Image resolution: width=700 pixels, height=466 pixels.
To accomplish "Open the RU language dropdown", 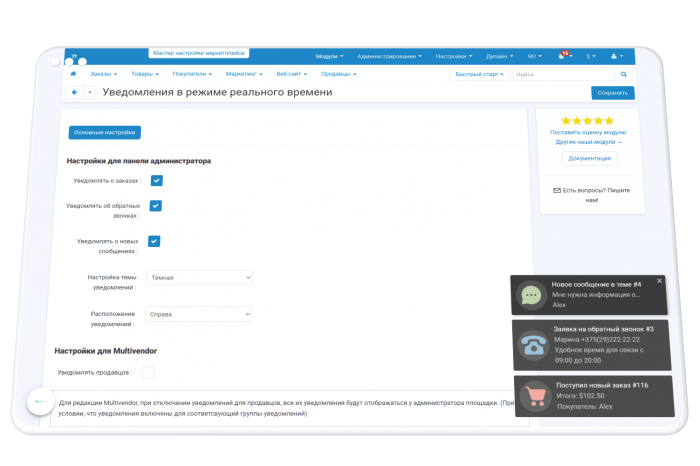I will pyautogui.click(x=534, y=56).
